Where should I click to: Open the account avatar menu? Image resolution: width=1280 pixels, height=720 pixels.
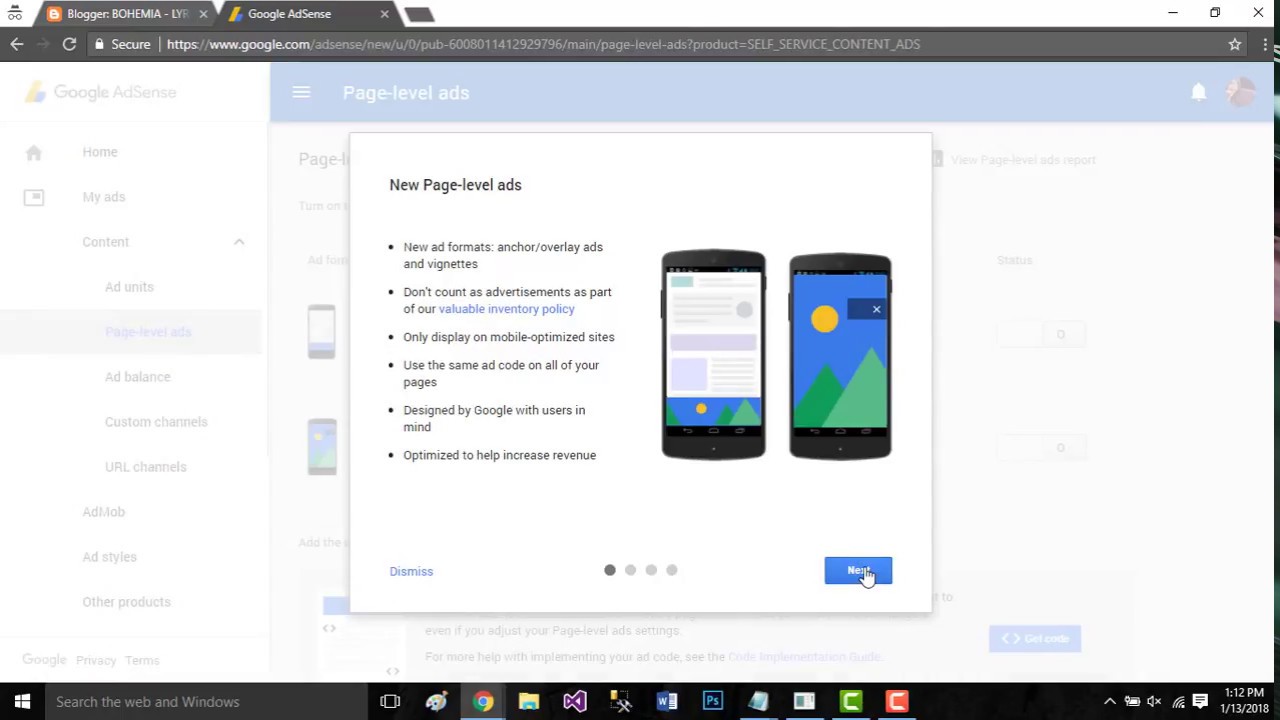(x=1241, y=92)
